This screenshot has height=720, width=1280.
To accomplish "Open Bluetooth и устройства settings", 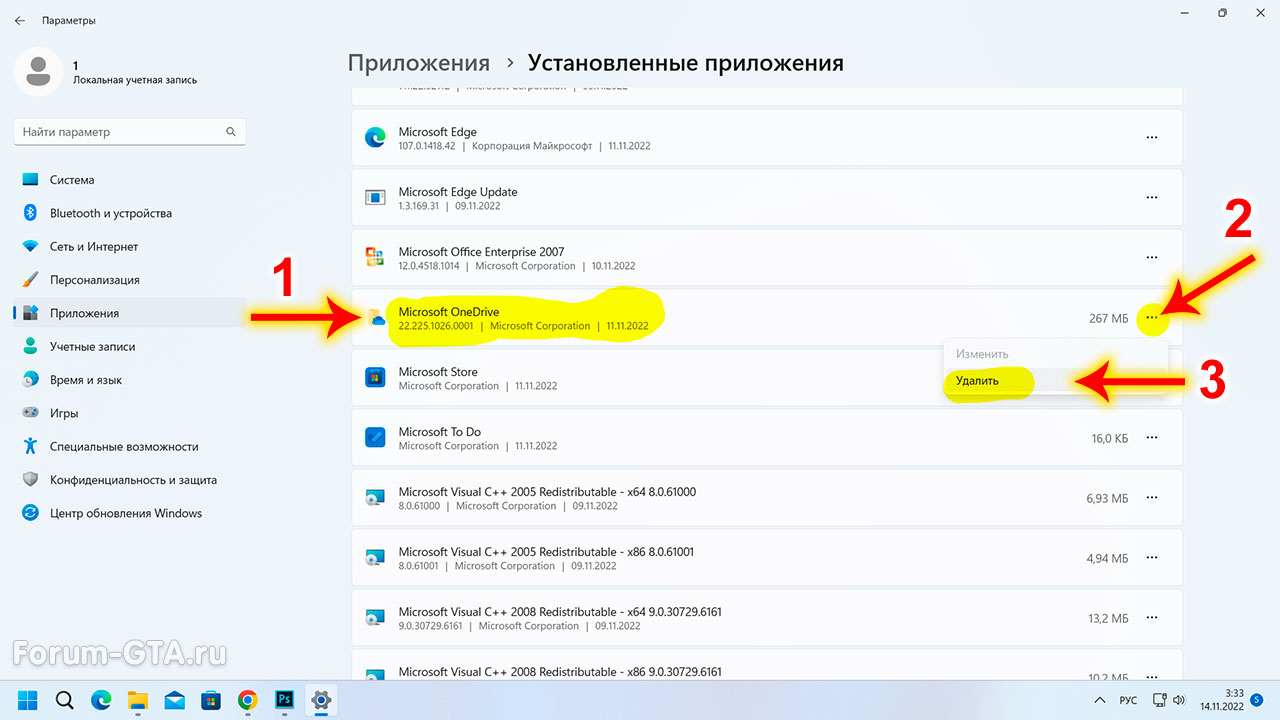I will (x=130, y=213).
